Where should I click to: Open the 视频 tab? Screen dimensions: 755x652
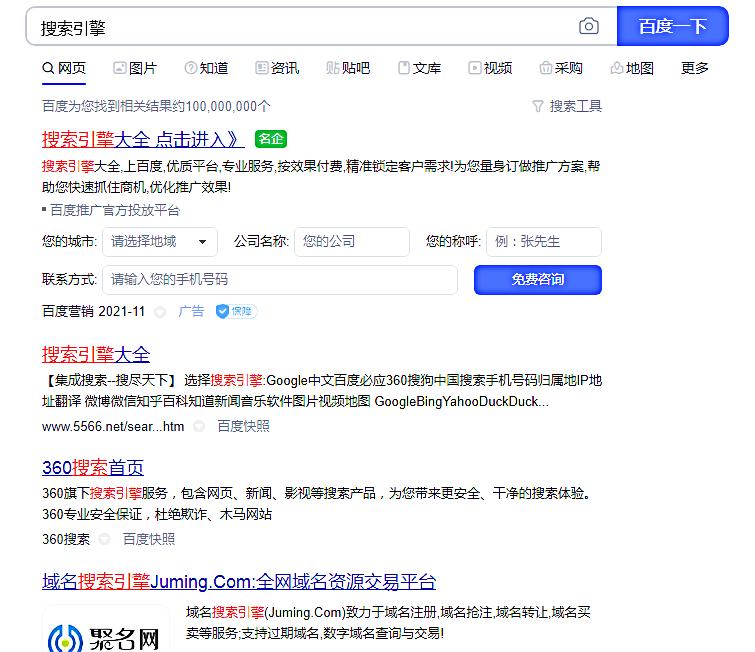[x=490, y=68]
